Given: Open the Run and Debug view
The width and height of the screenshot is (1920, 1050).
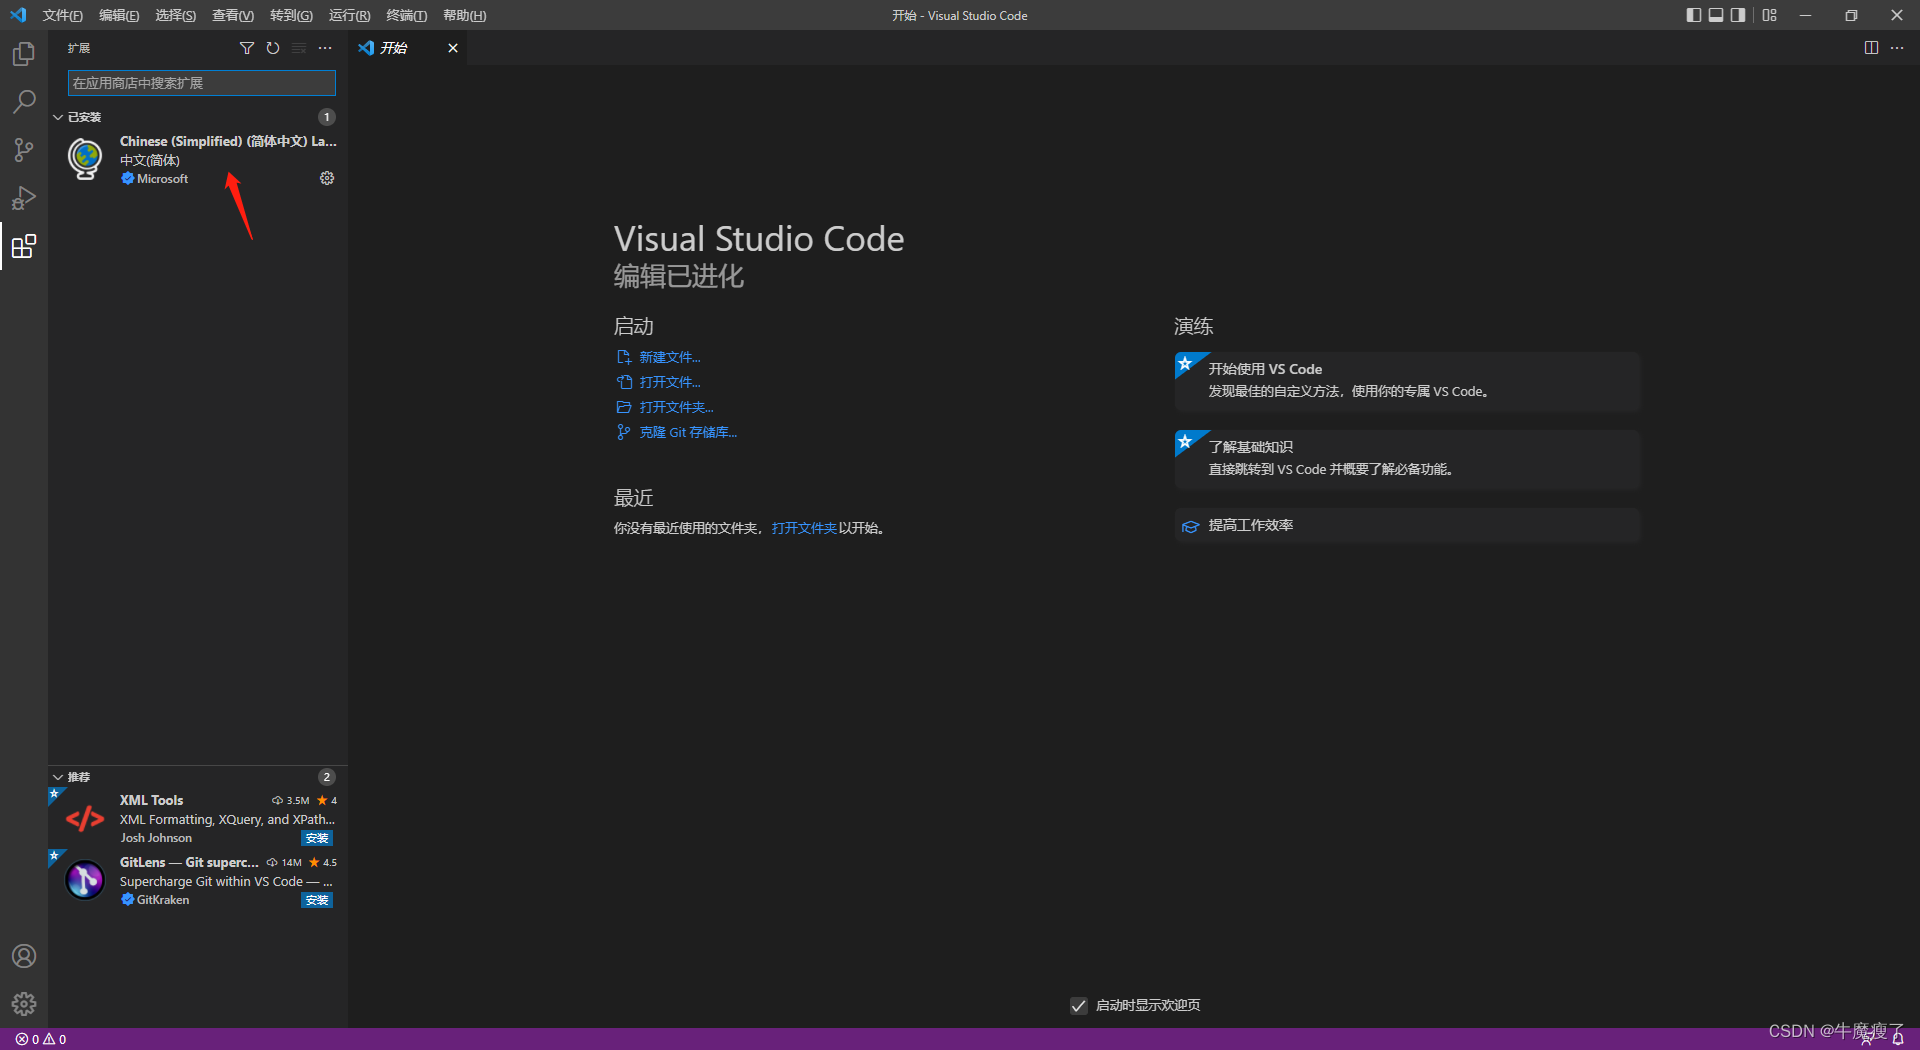Looking at the screenshot, I should pos(24,198).
